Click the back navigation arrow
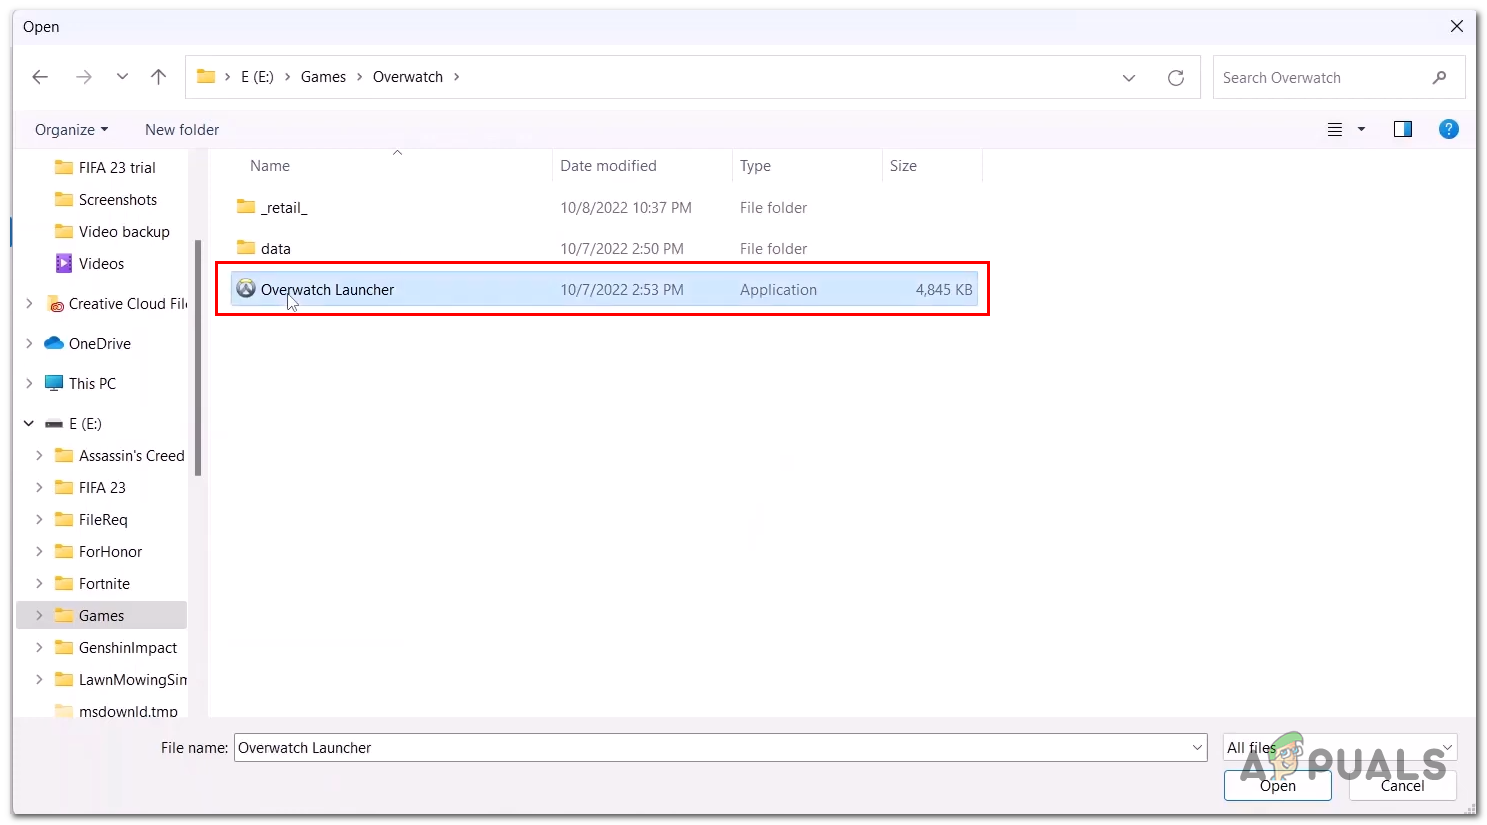1487x825 pixels. coord(40,77)
